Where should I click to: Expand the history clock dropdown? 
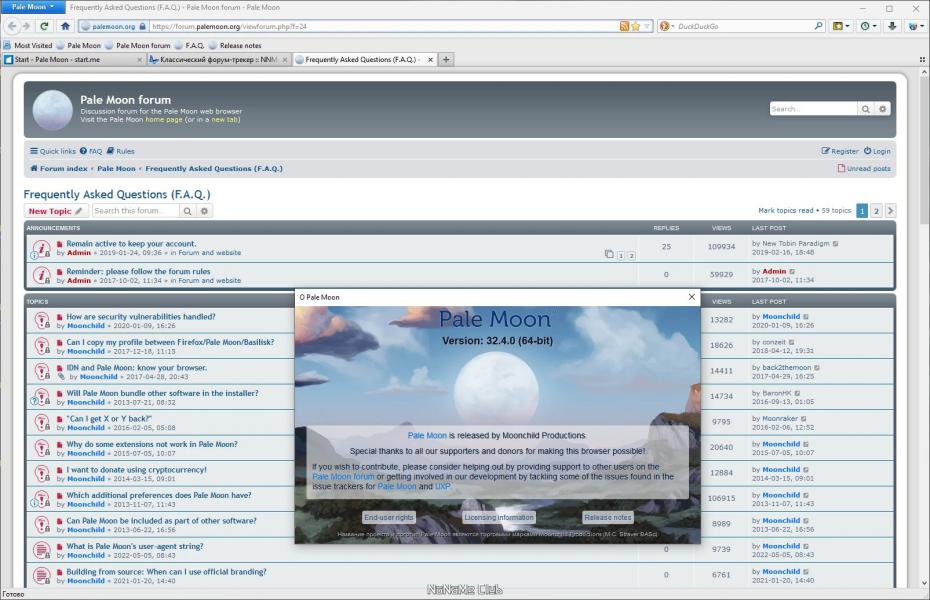(x=869, y=26)
